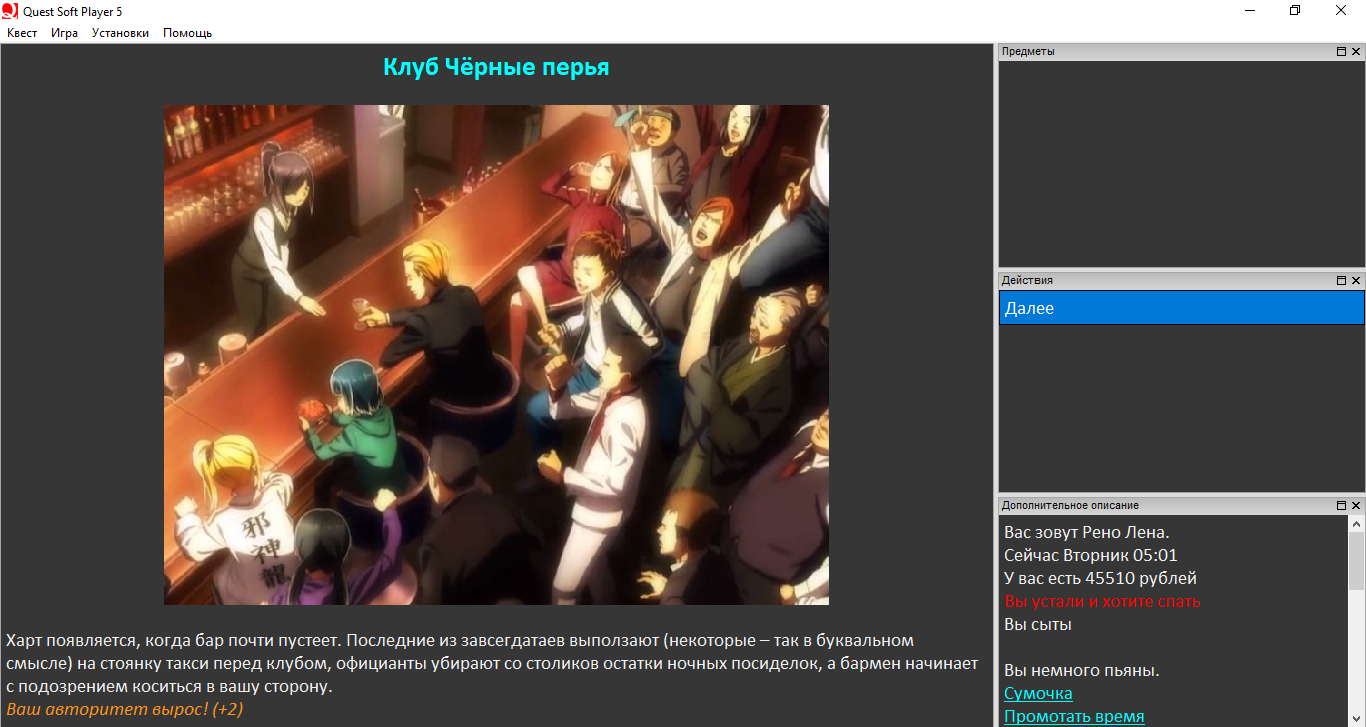Close the Quest Soft Player window

(1341, 10)
